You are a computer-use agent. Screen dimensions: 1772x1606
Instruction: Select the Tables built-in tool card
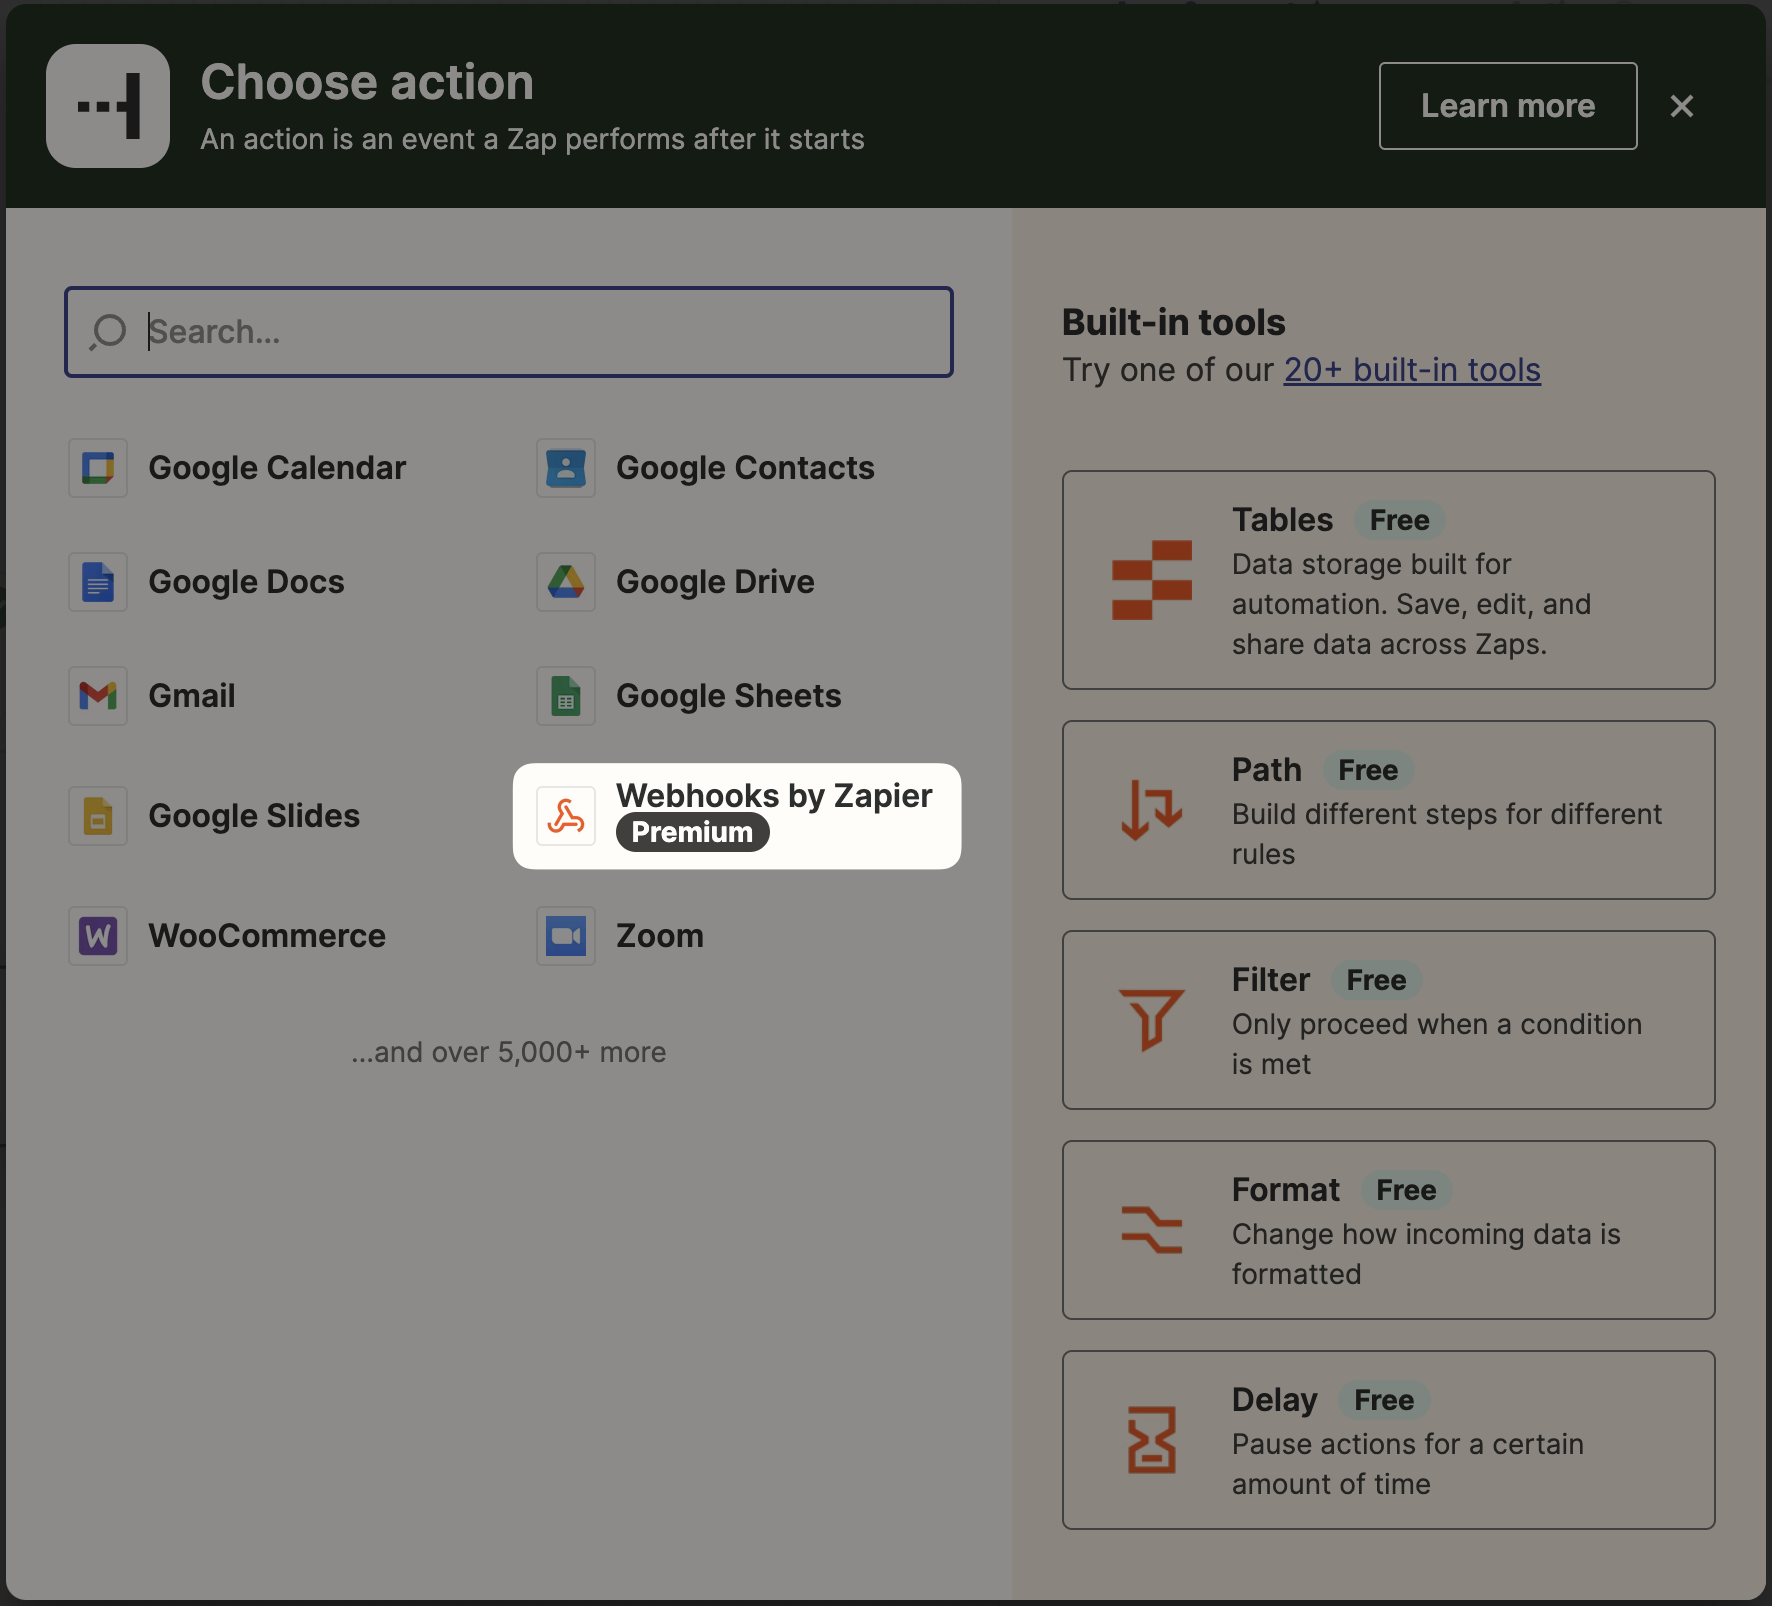[x=1388, y=580]
